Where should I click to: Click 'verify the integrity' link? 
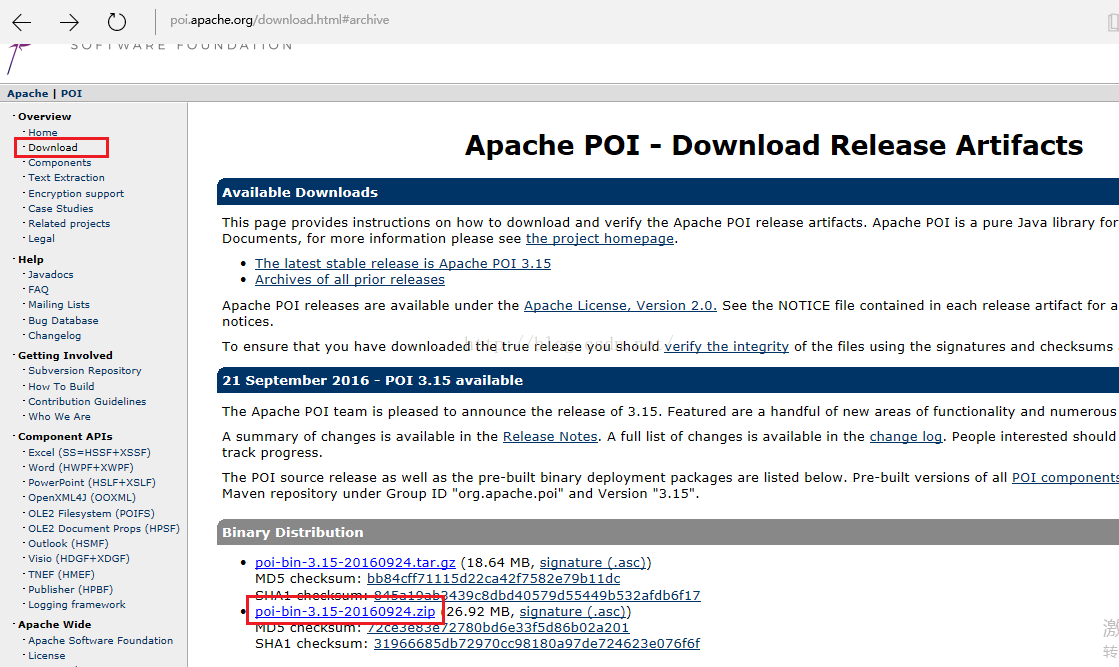[x=726, y=347]
